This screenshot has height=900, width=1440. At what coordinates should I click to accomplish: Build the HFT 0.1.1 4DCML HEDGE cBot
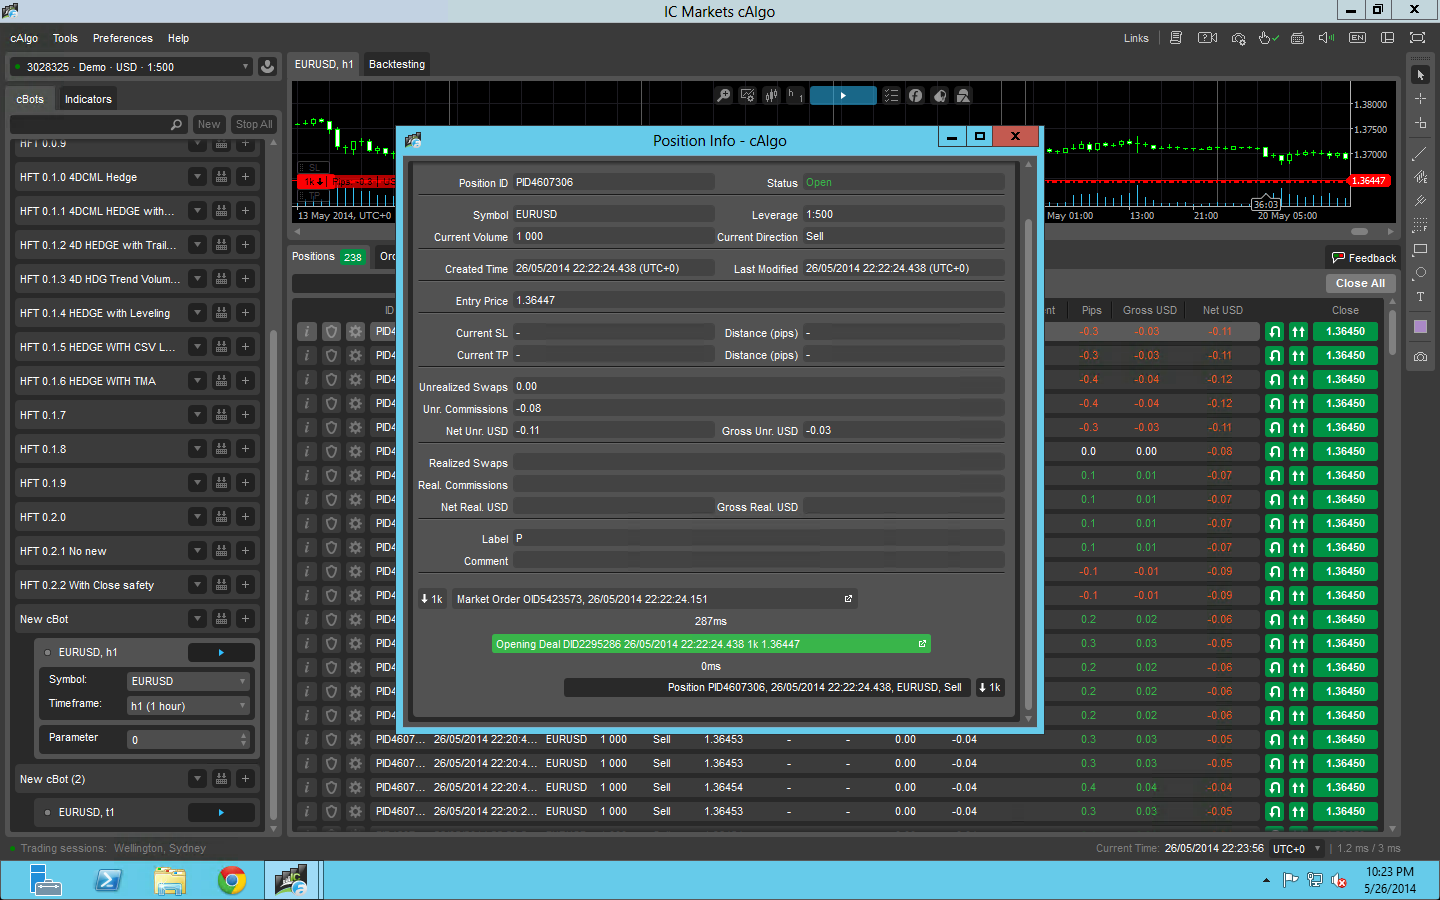pyautogui.click(x=221, y=211)
